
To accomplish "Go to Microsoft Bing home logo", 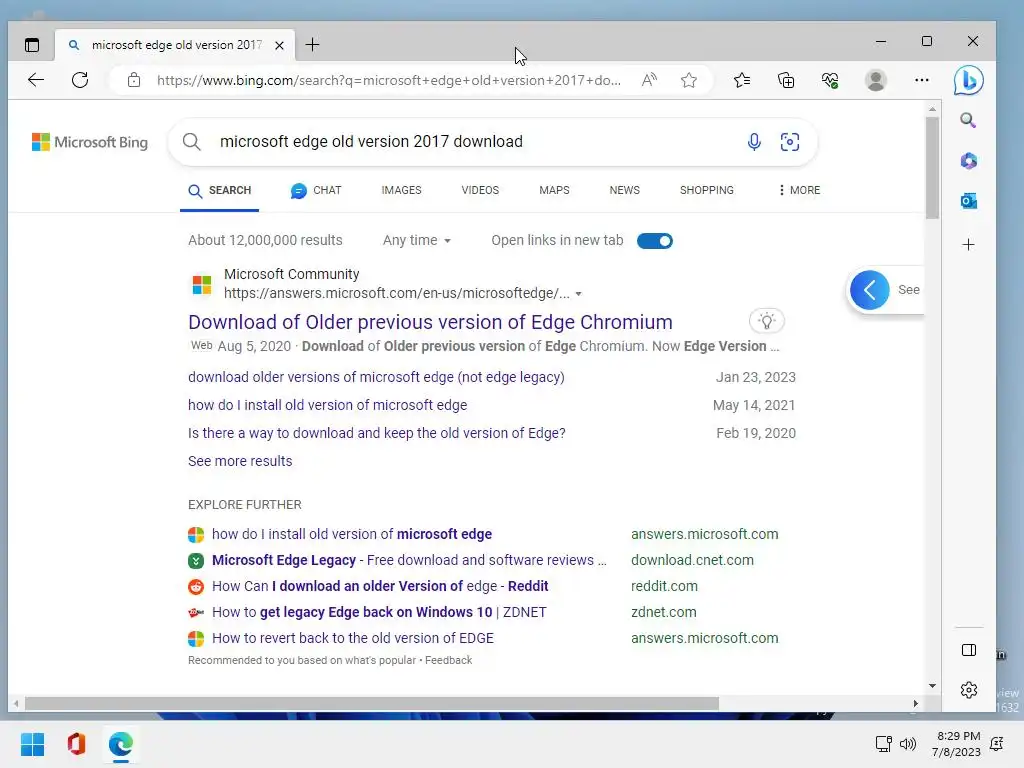I will 90,142.
